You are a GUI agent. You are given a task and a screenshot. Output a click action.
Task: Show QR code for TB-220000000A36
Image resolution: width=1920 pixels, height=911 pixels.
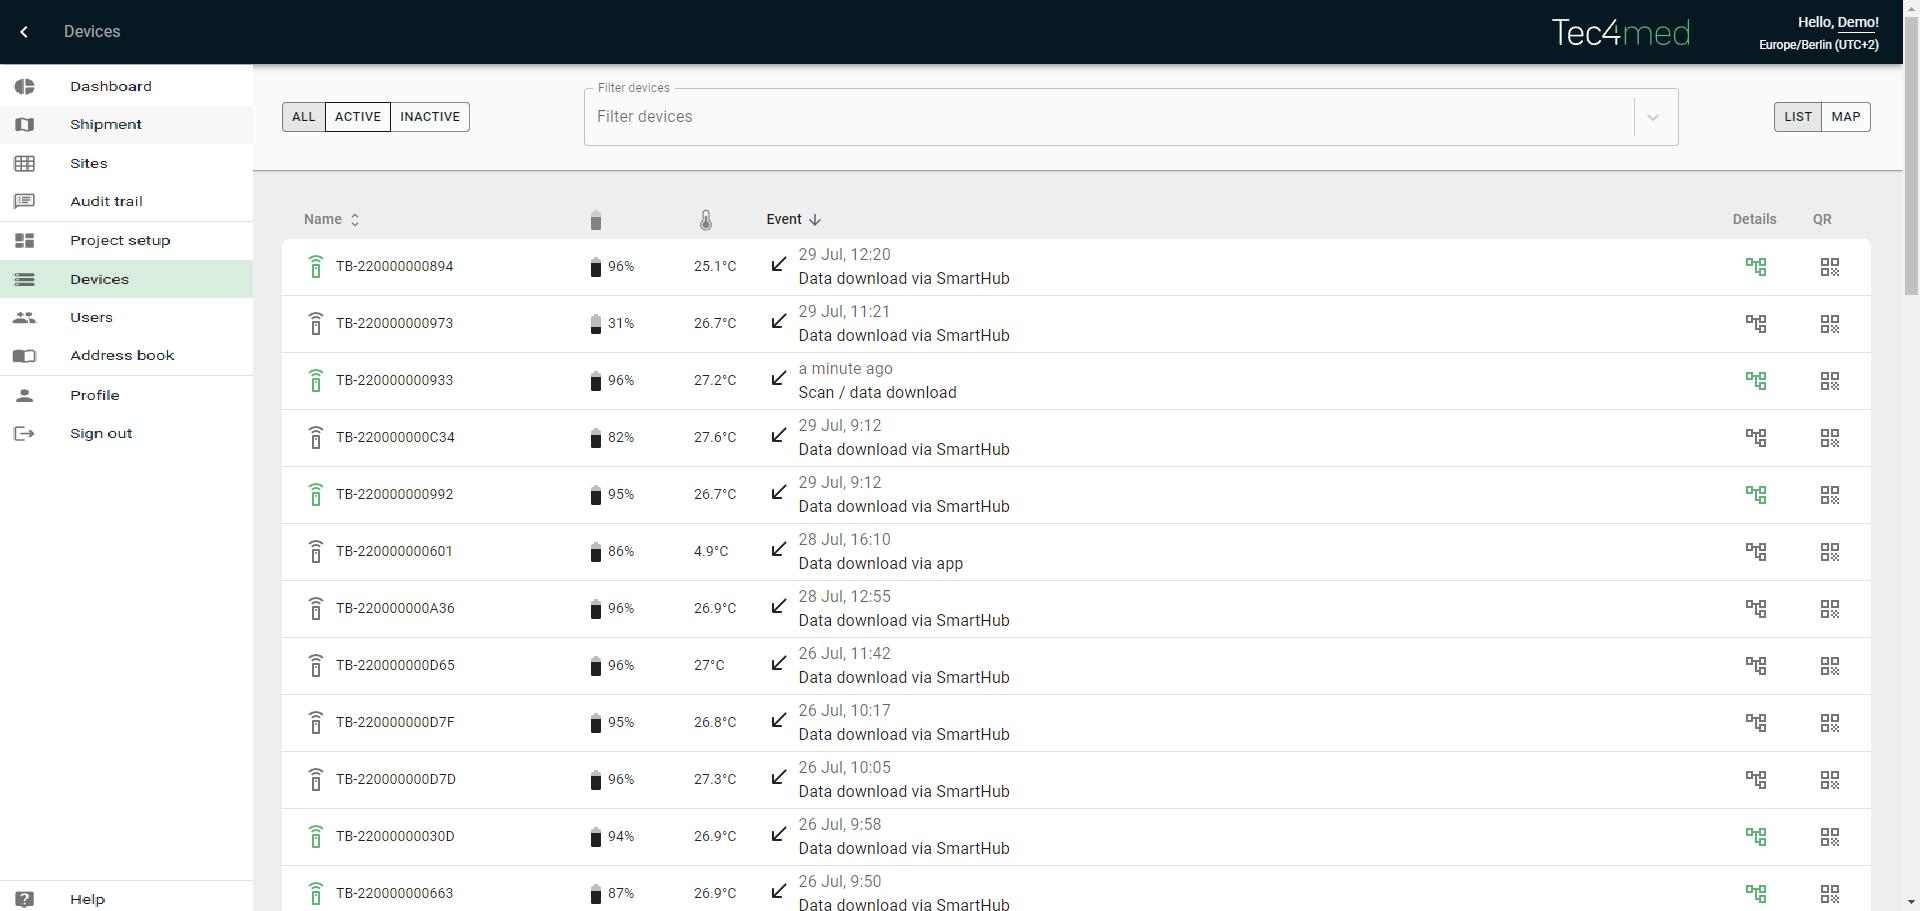(x=1830, y=609)
